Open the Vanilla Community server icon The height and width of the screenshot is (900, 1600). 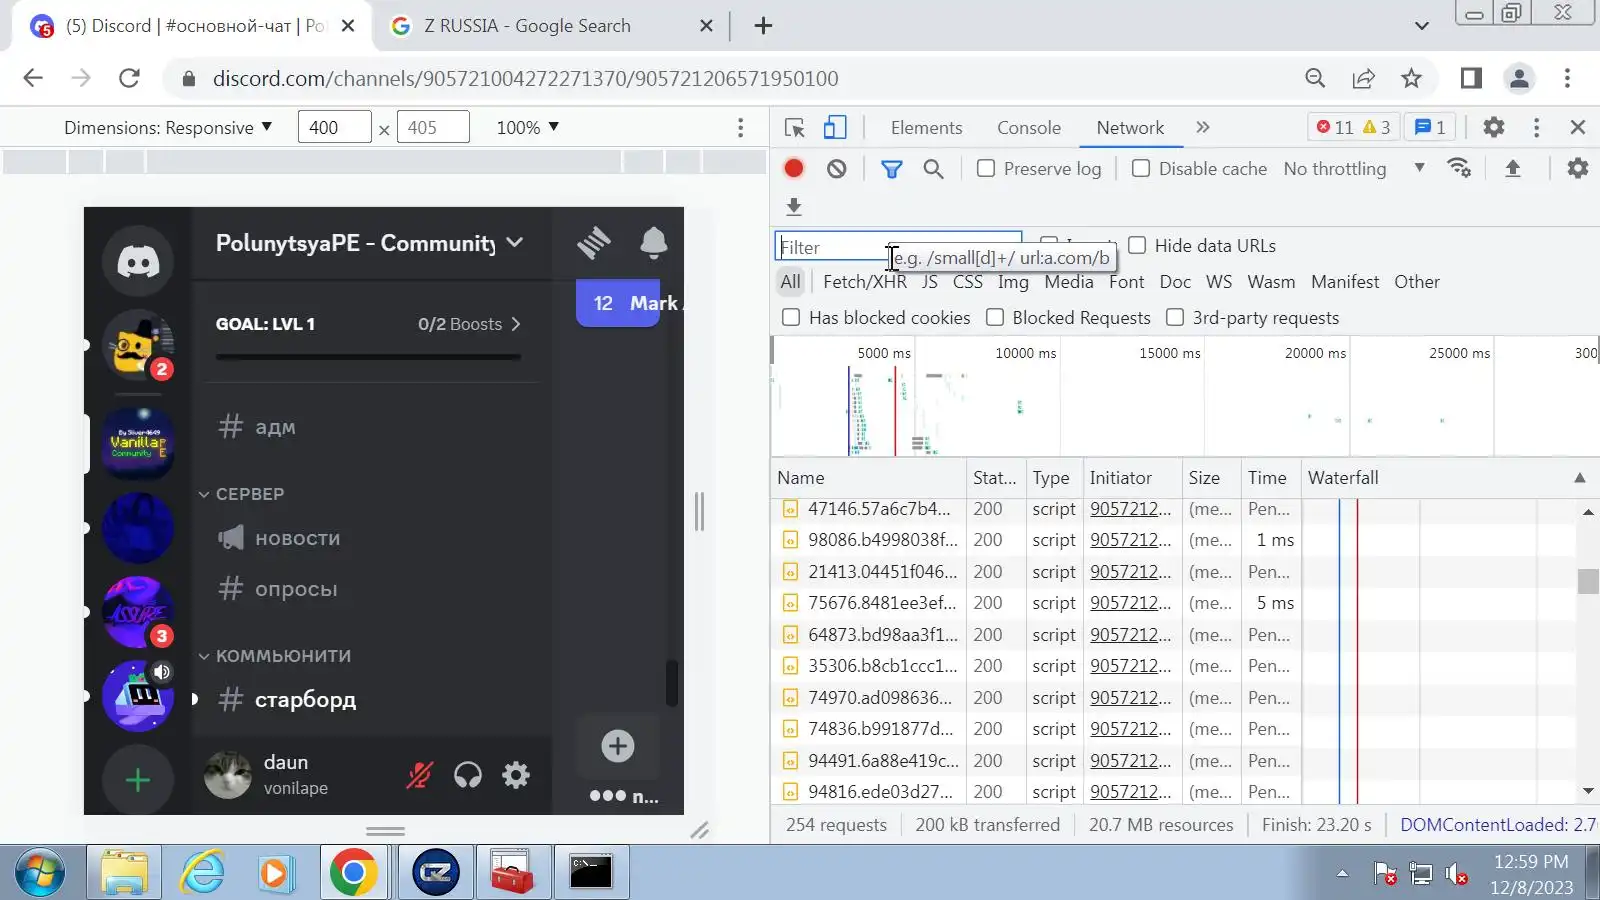pos(138,443)
